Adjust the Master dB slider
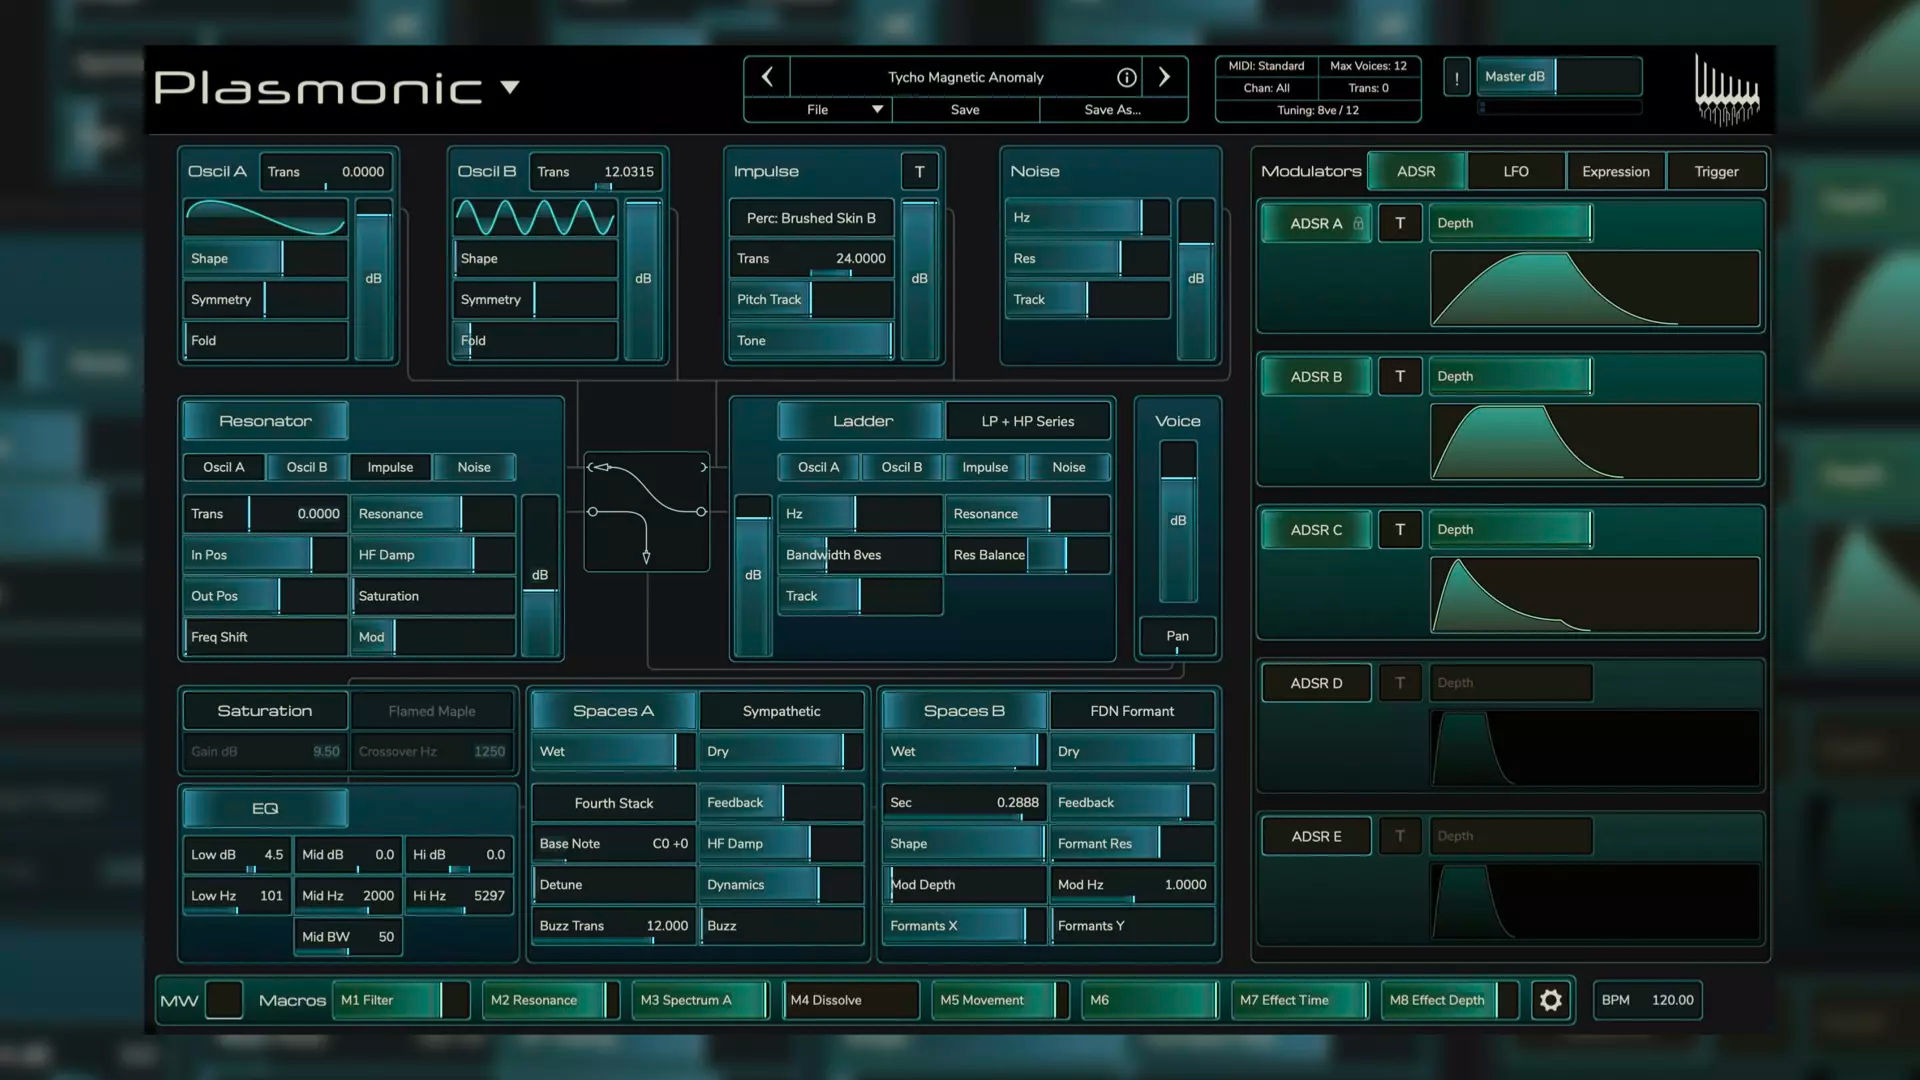The image size is (1920, 1080). pyautogui.click(x=1559, y=77)
